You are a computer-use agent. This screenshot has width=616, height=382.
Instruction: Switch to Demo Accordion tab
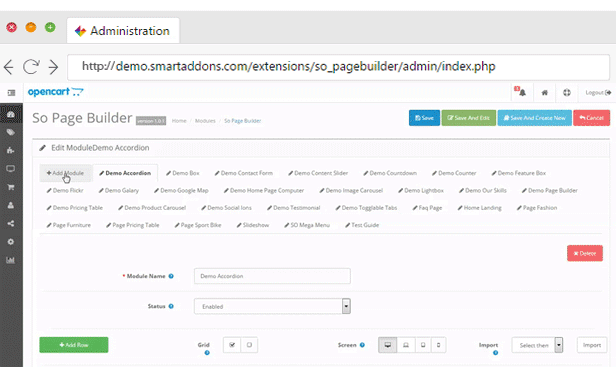[x=125, y=173]
